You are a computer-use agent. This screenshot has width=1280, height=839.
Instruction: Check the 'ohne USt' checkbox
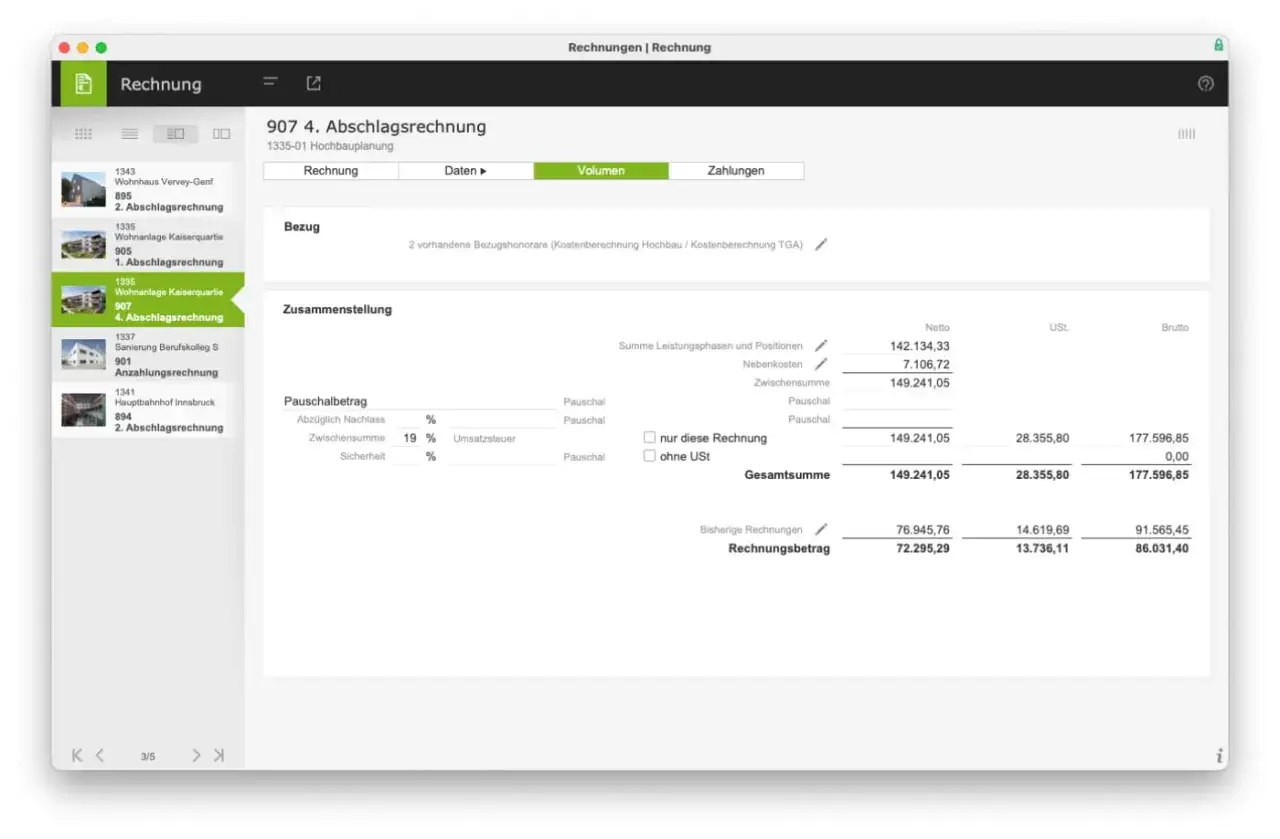pos(650,456)
